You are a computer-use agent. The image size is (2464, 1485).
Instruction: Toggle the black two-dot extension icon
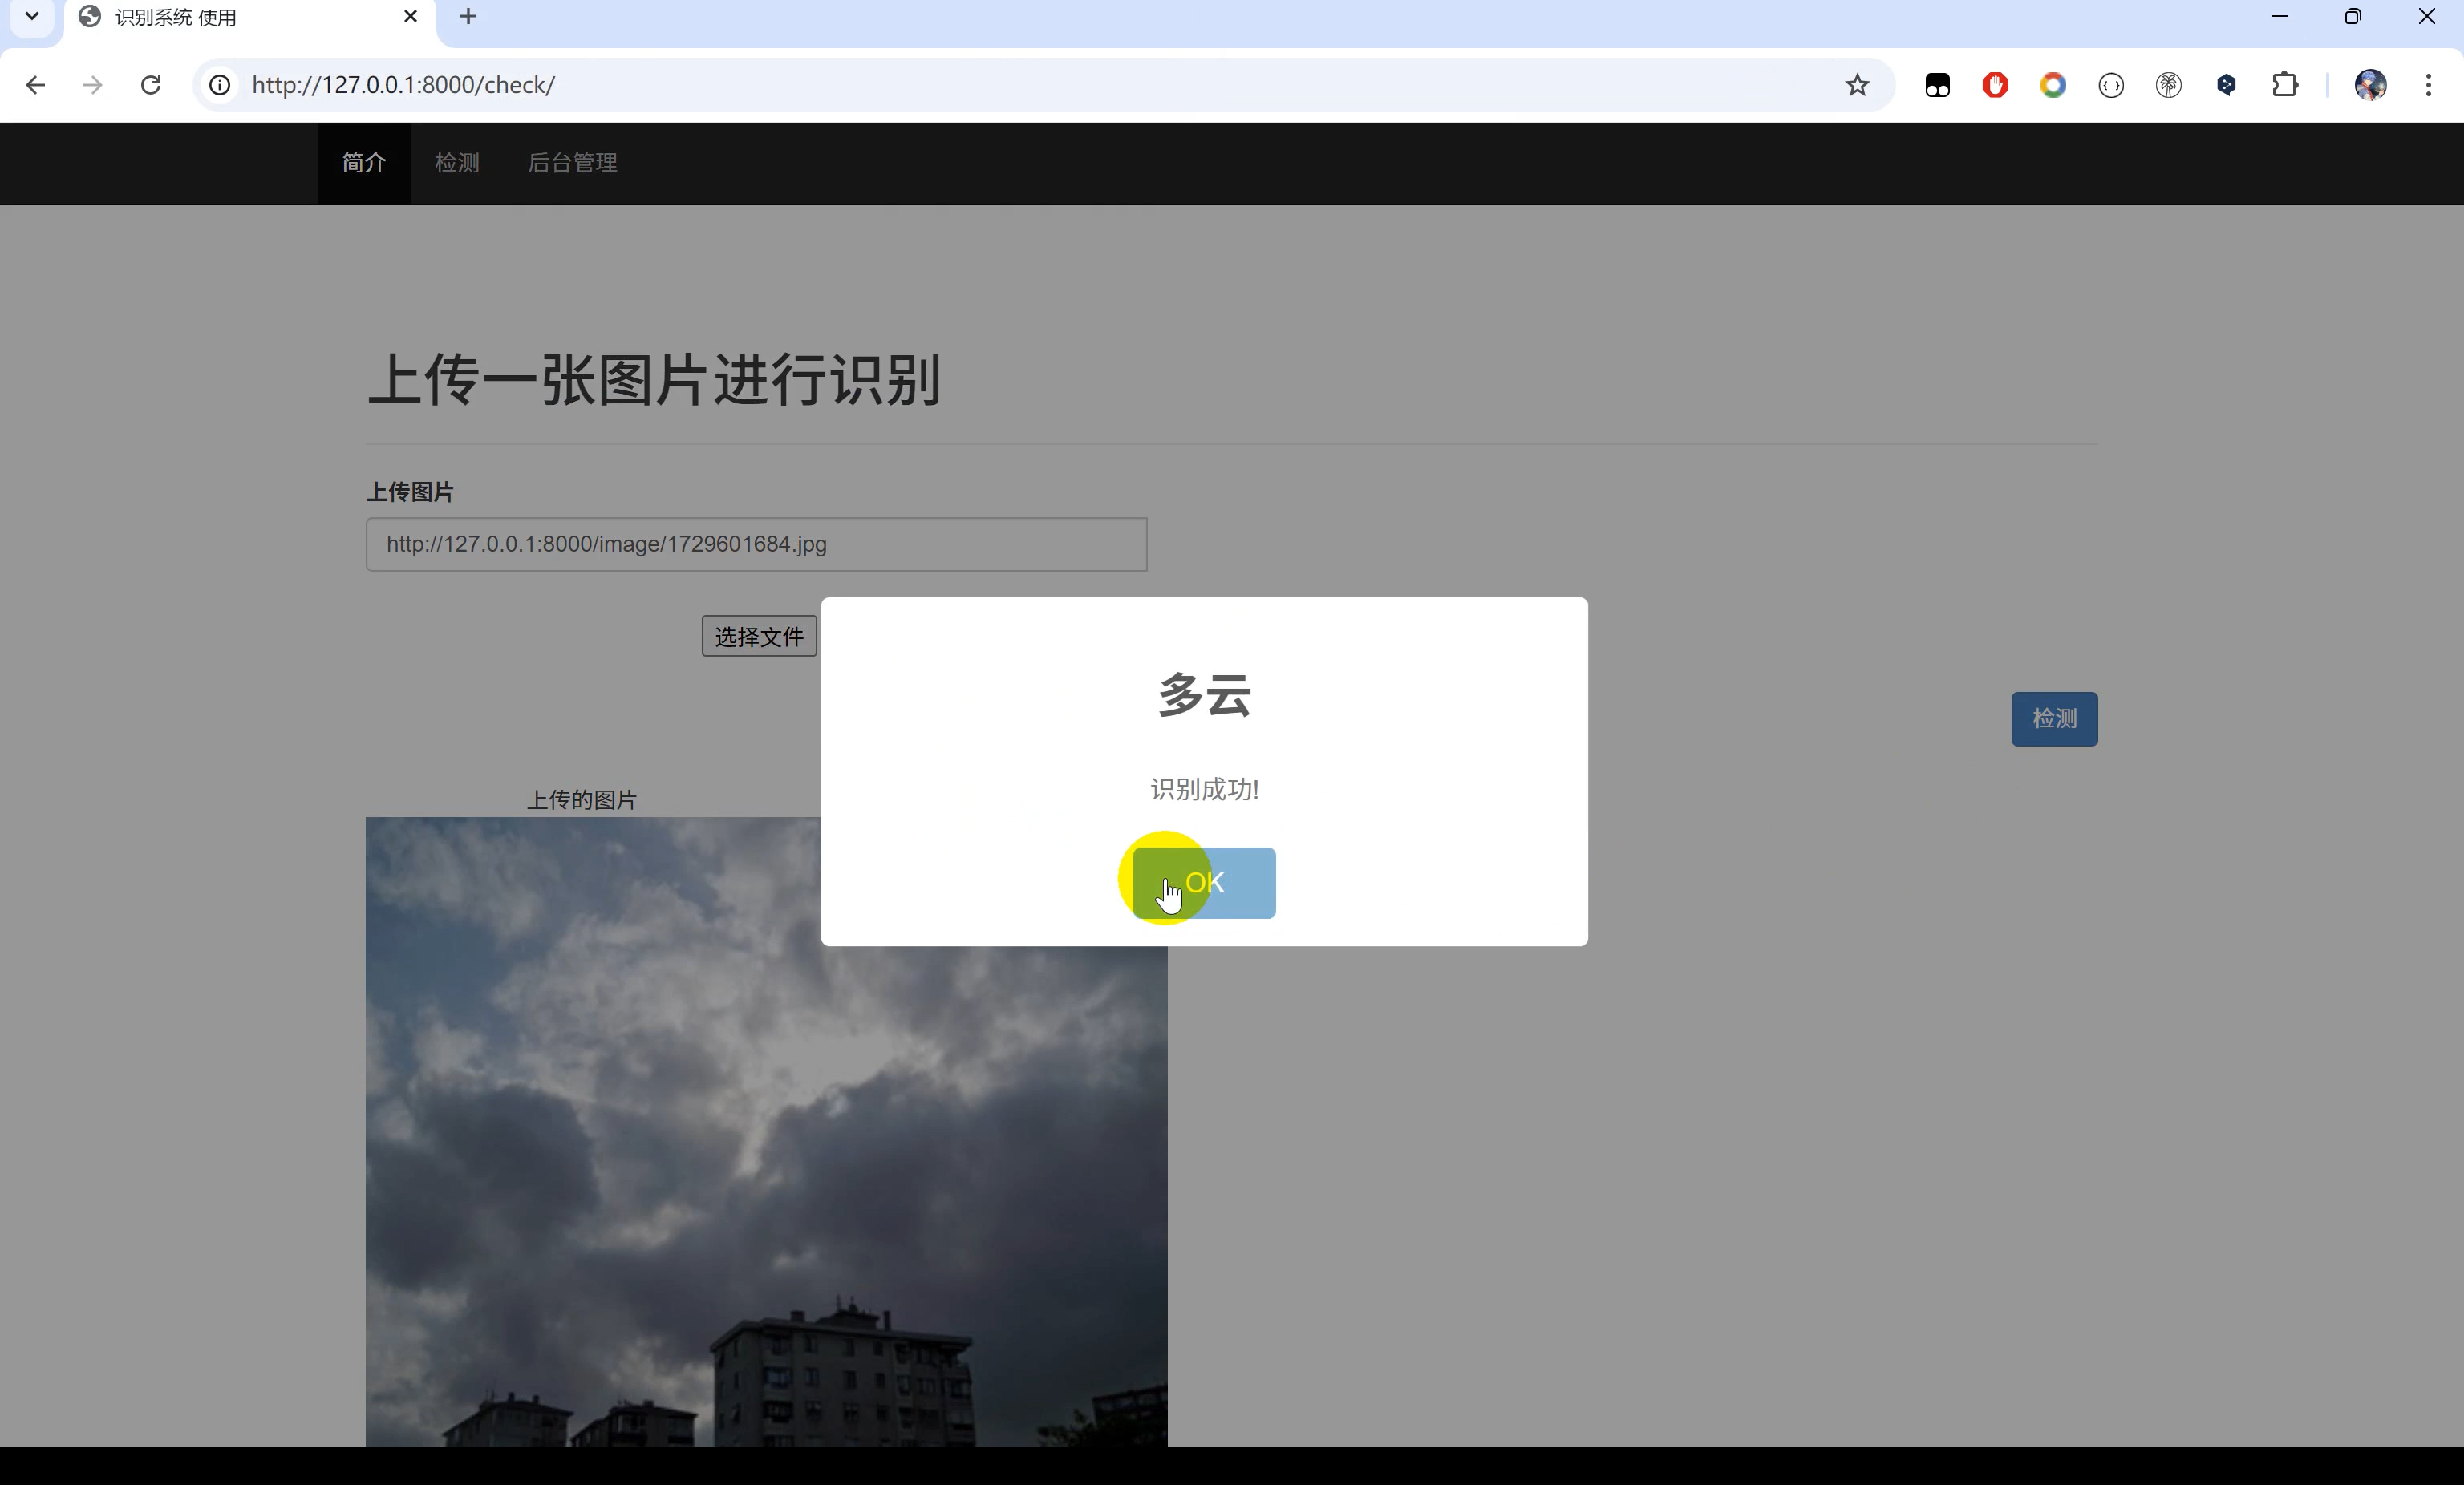[x=1938, y=85]
